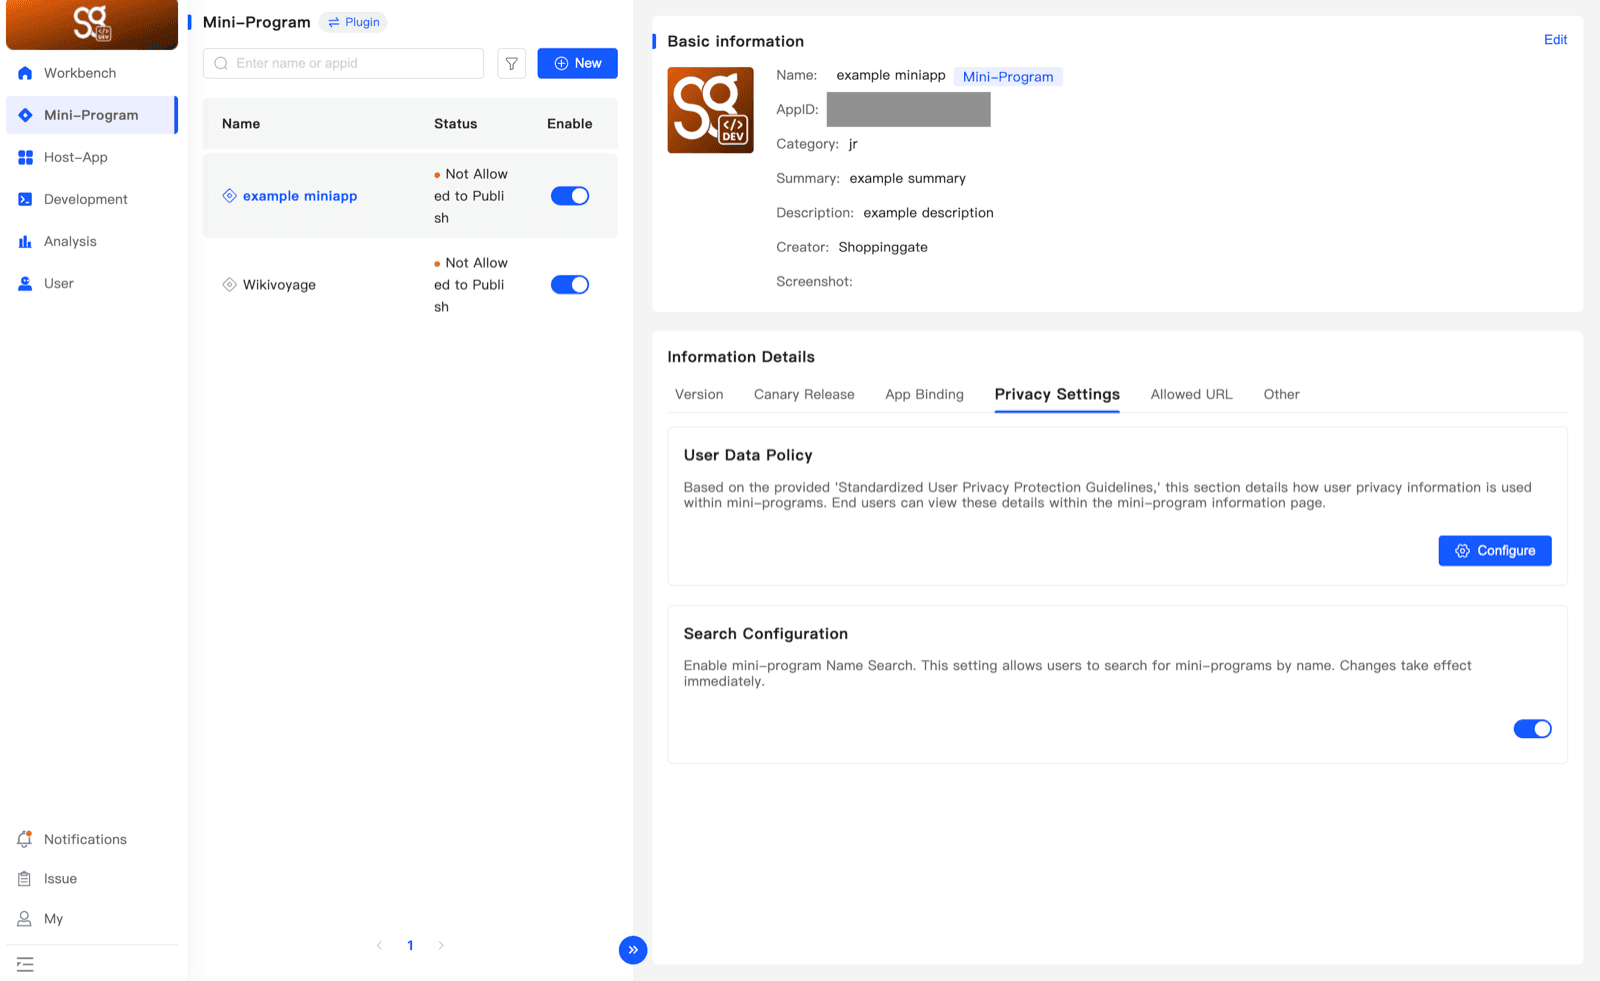Viewport: 1600px width, 981px height.
Task: Click the example summary text
Action: click(907, 179)
